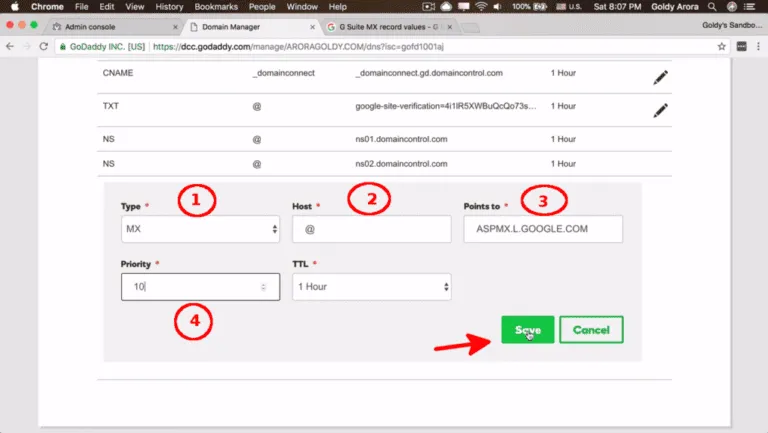Close the G Suite MX record values tab
The height and width of the screenshot is (433, 768).
(450, 27)
